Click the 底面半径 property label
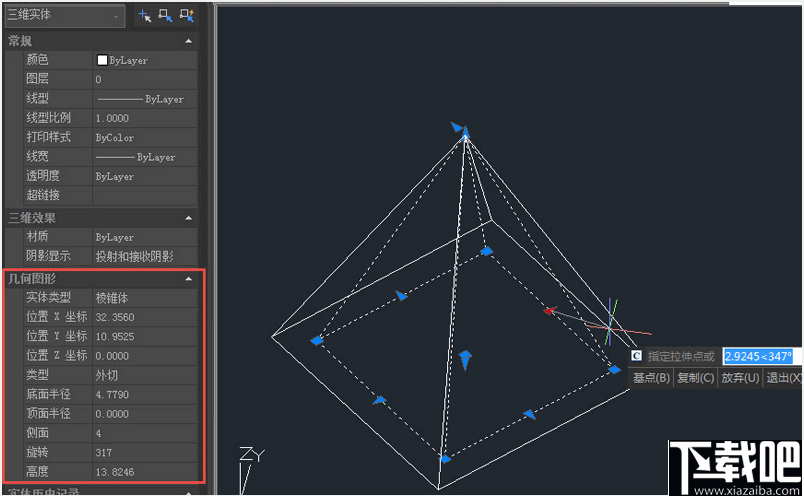 [48, 394]
